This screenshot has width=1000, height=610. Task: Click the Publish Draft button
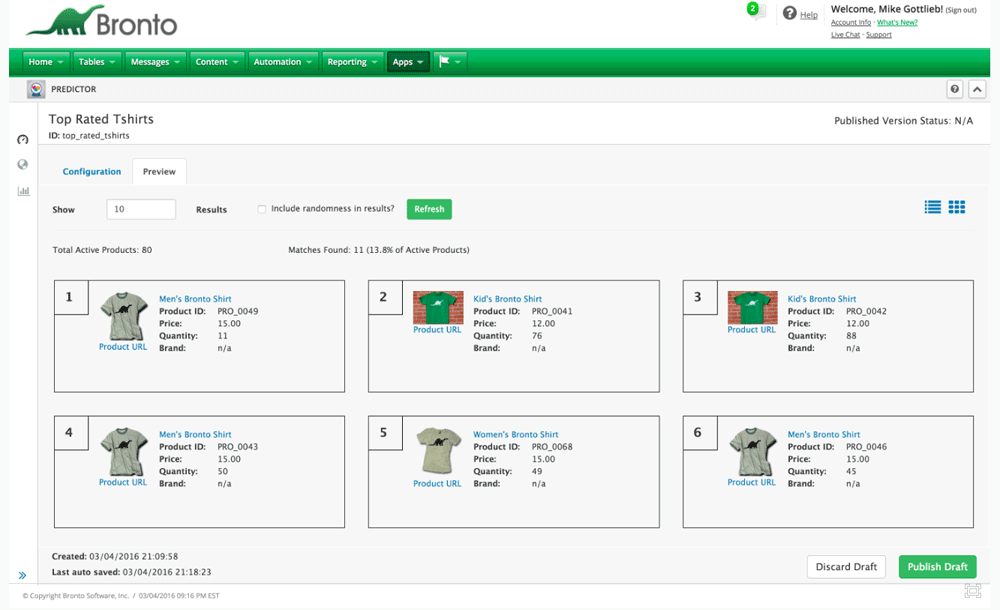tap(937, 567)
